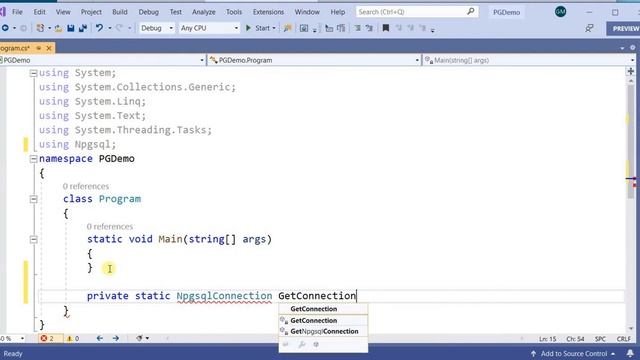Viewport: 640px width, 360px height.
Task: Save the current file with Save icon
Action: 71,28
